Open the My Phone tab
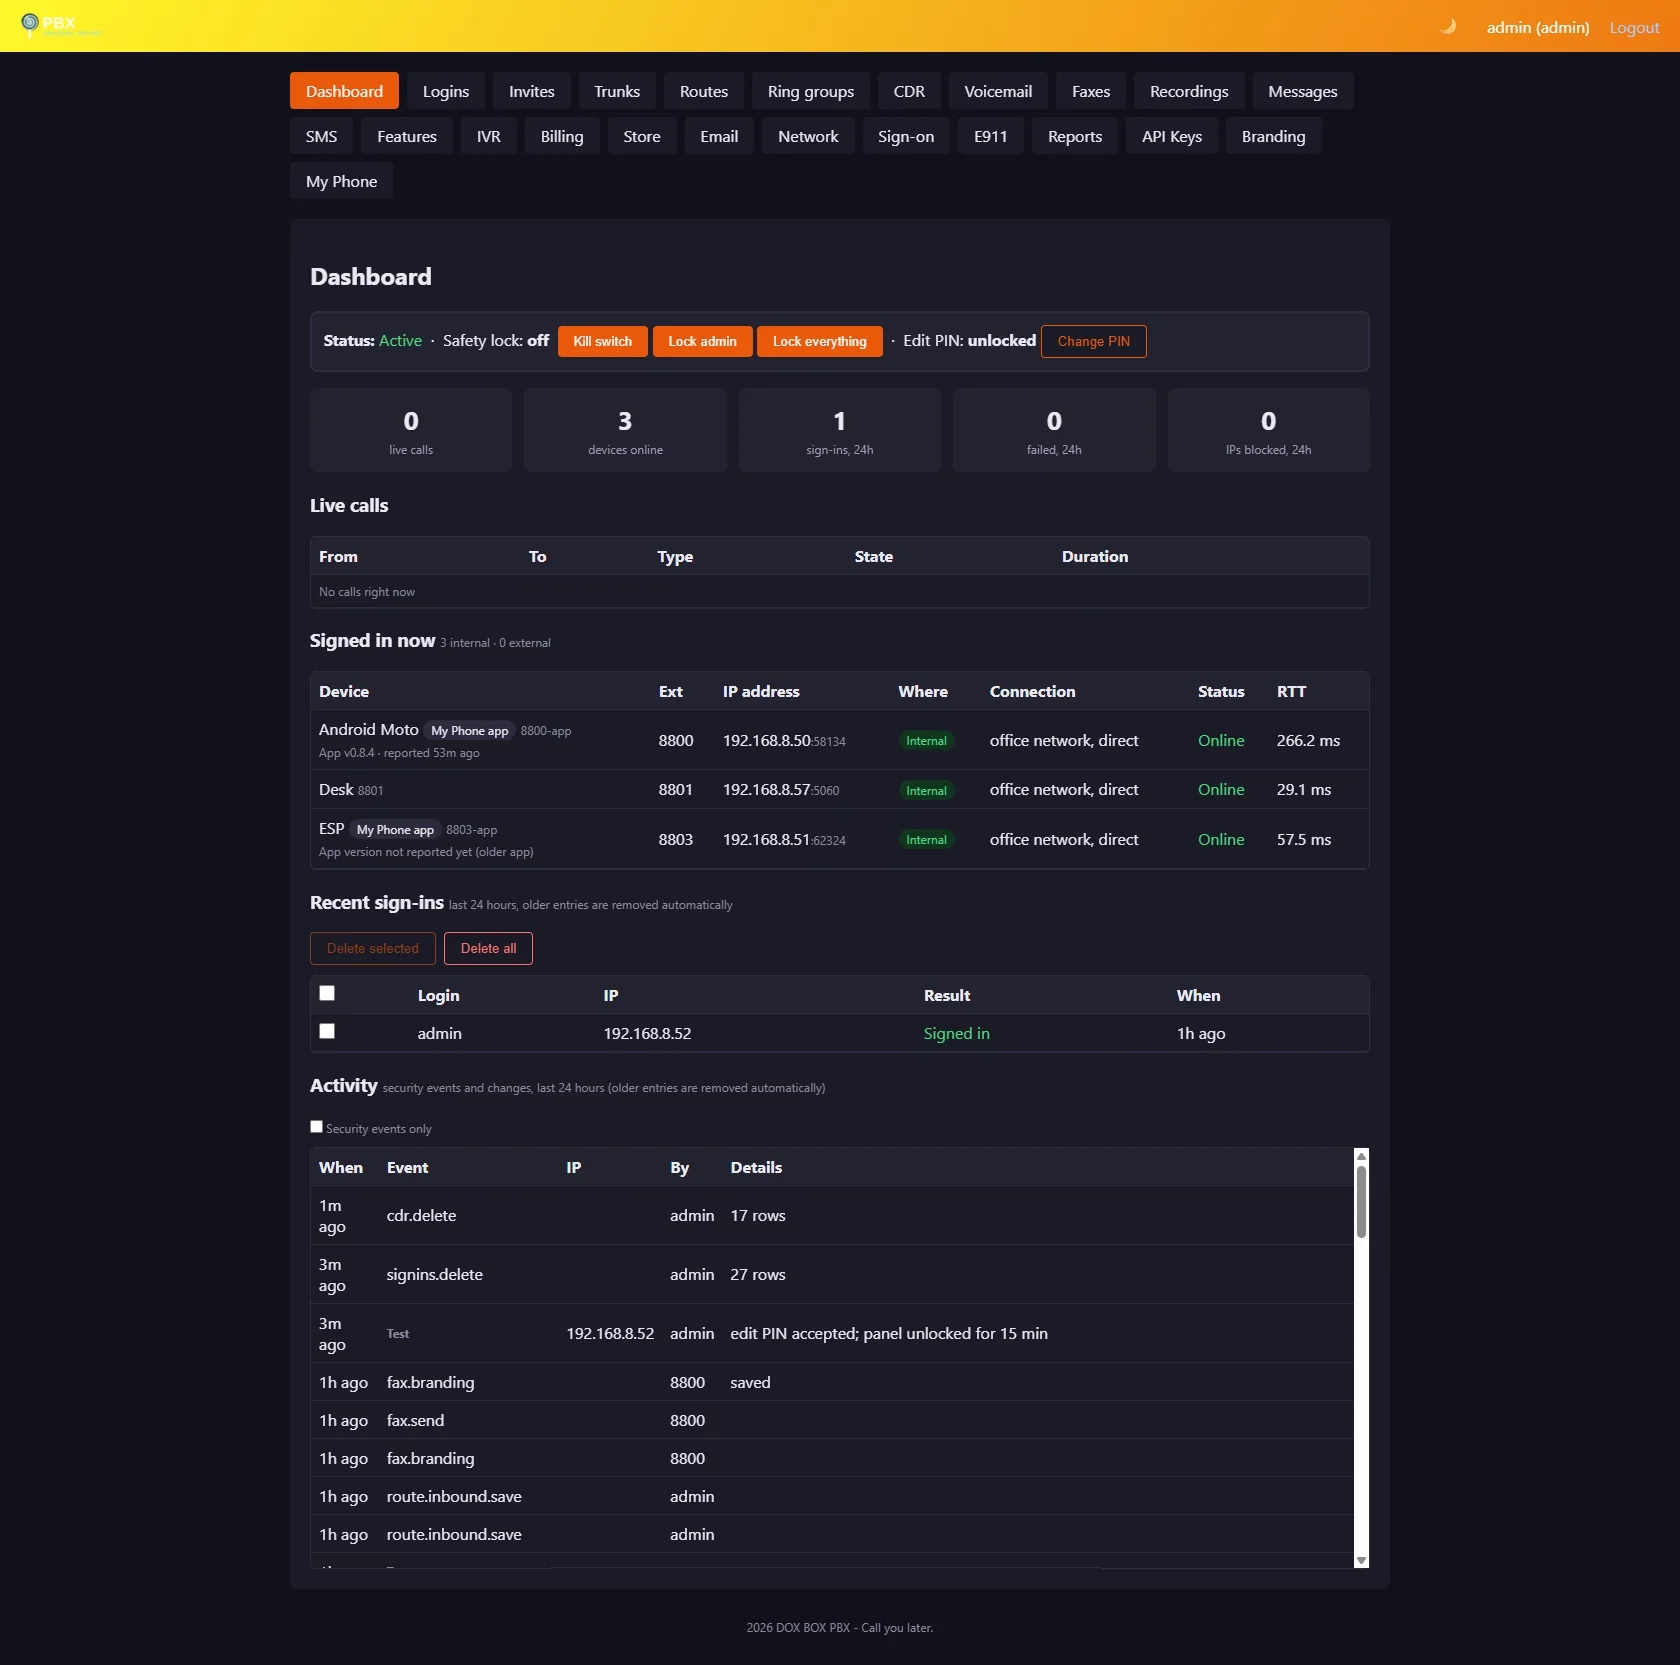Viewport: 1680px width, 1665px height. [x=342, y=181]
